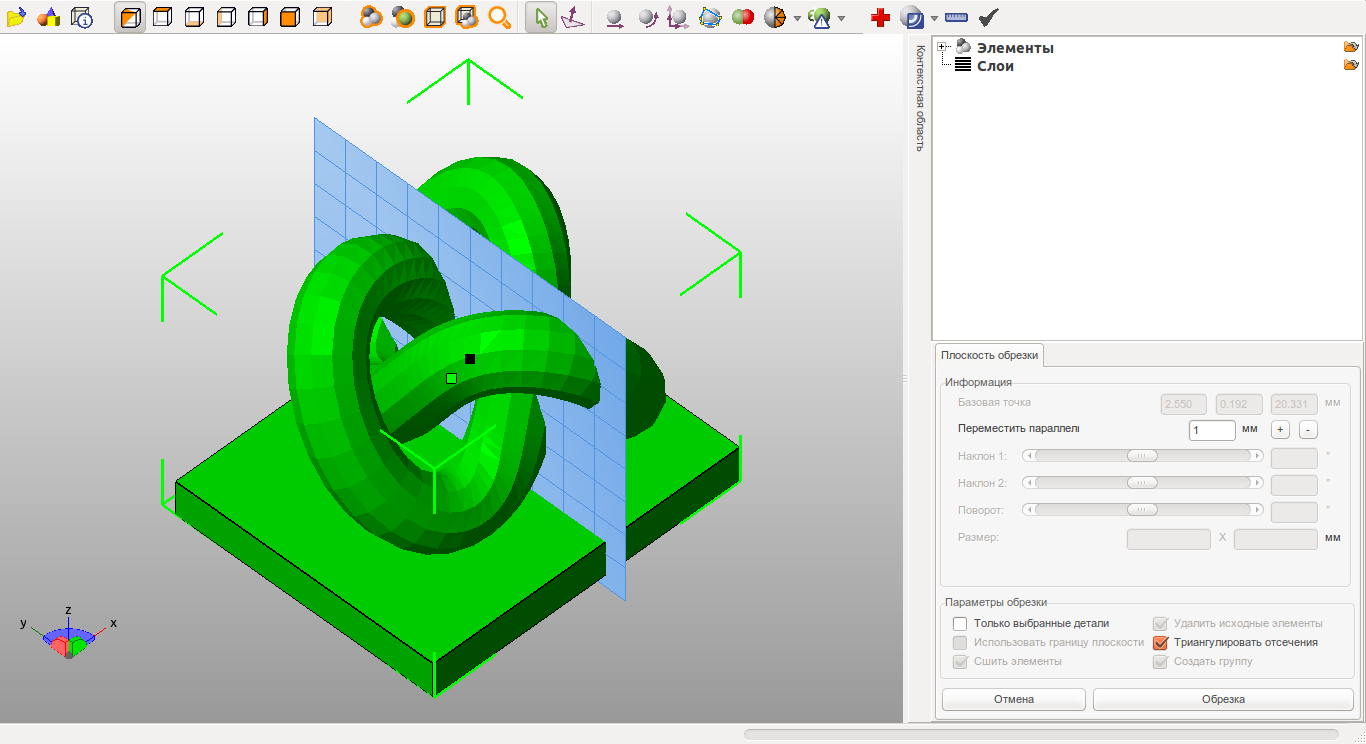The image size is (1366, 744).
Task: Click the folder icon in the Элементы row
Action: click(x=1351, y=47)
